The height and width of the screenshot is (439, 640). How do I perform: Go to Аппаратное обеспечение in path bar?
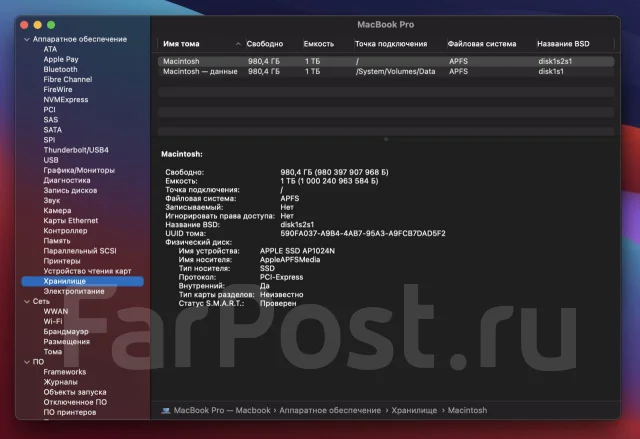pos(330,410)
